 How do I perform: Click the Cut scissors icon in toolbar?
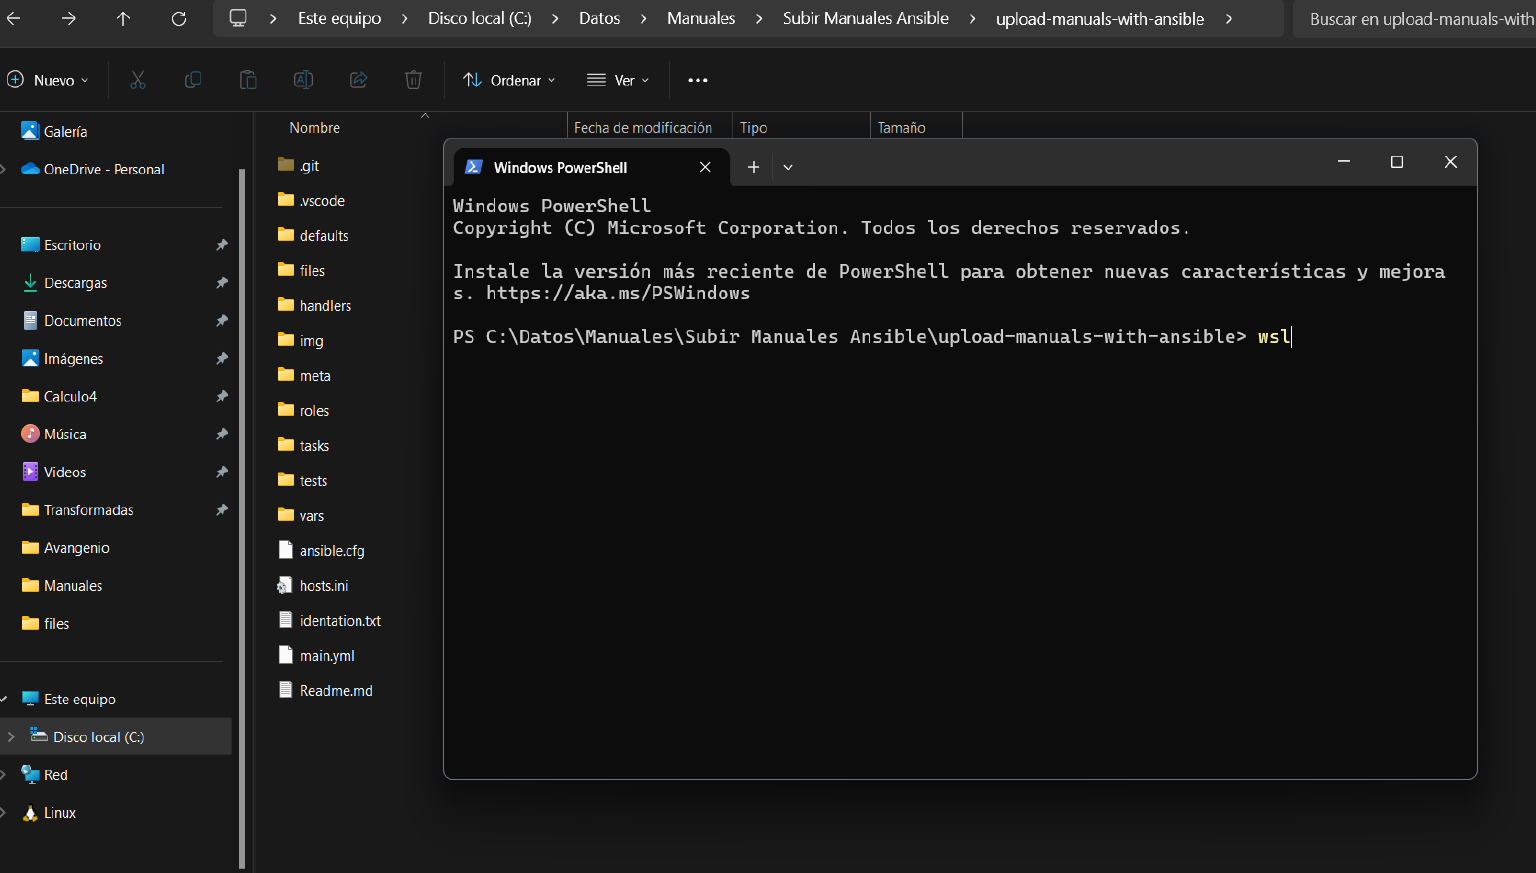click(x=138, y=80)
